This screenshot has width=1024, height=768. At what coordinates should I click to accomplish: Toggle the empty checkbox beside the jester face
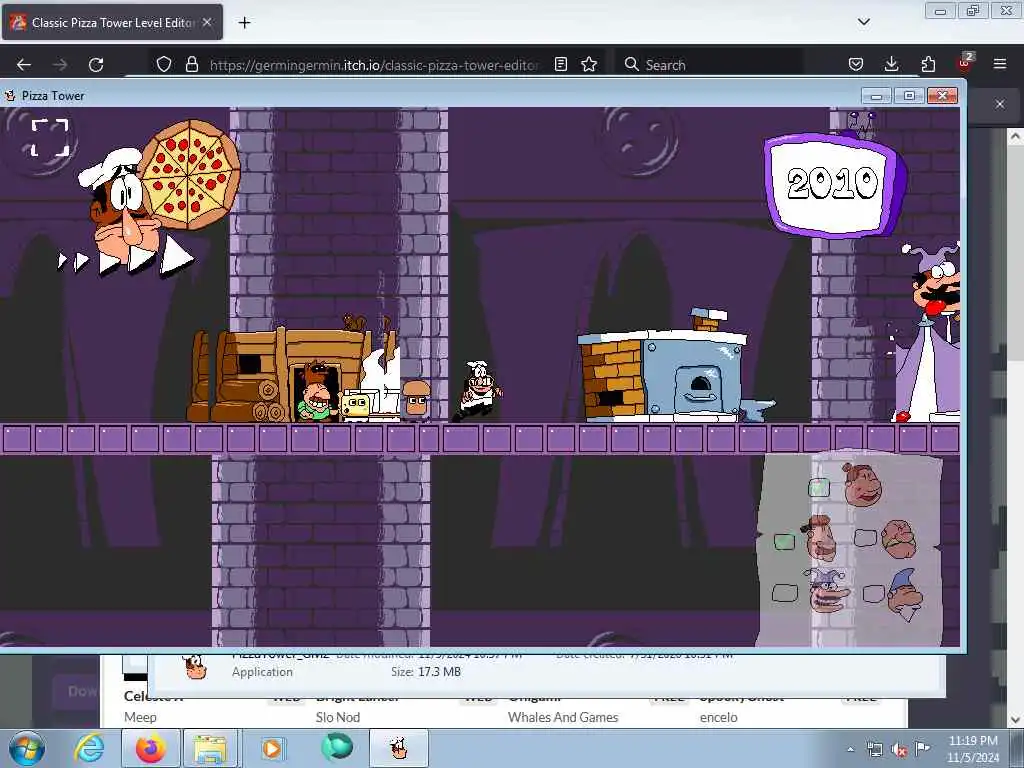click(x=784, y=592)
